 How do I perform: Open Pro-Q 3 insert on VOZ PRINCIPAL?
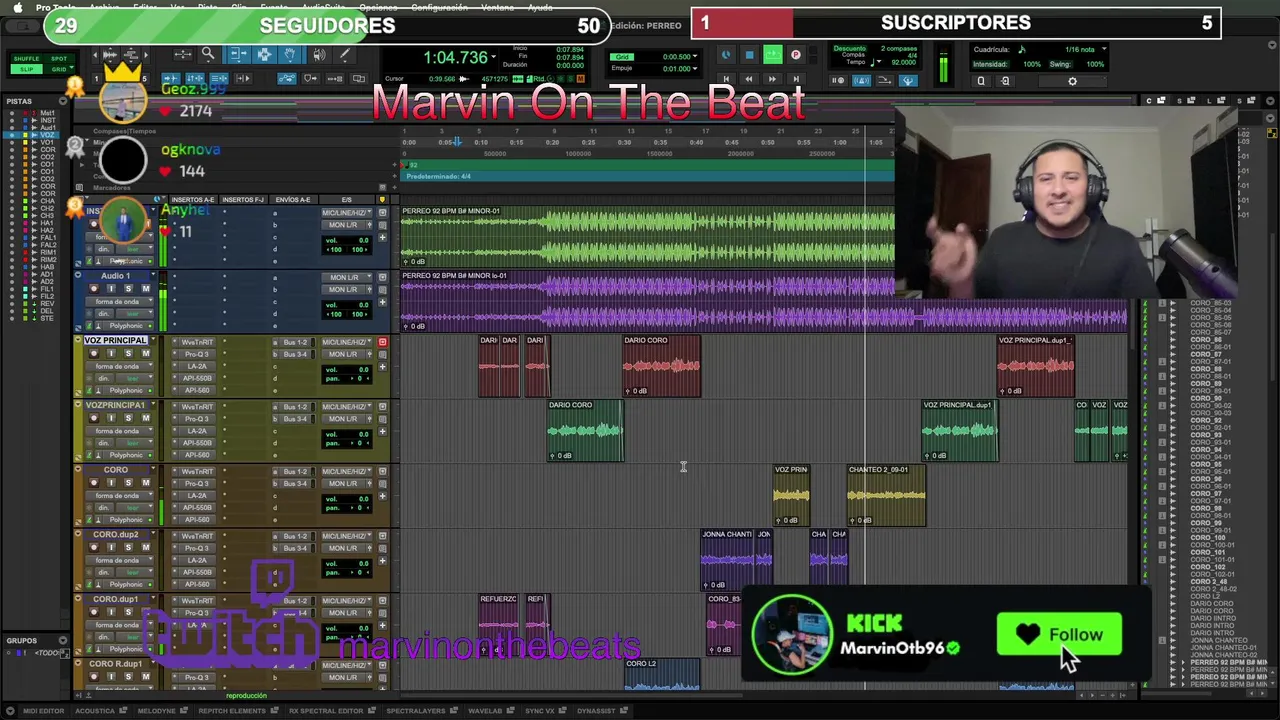196,354
